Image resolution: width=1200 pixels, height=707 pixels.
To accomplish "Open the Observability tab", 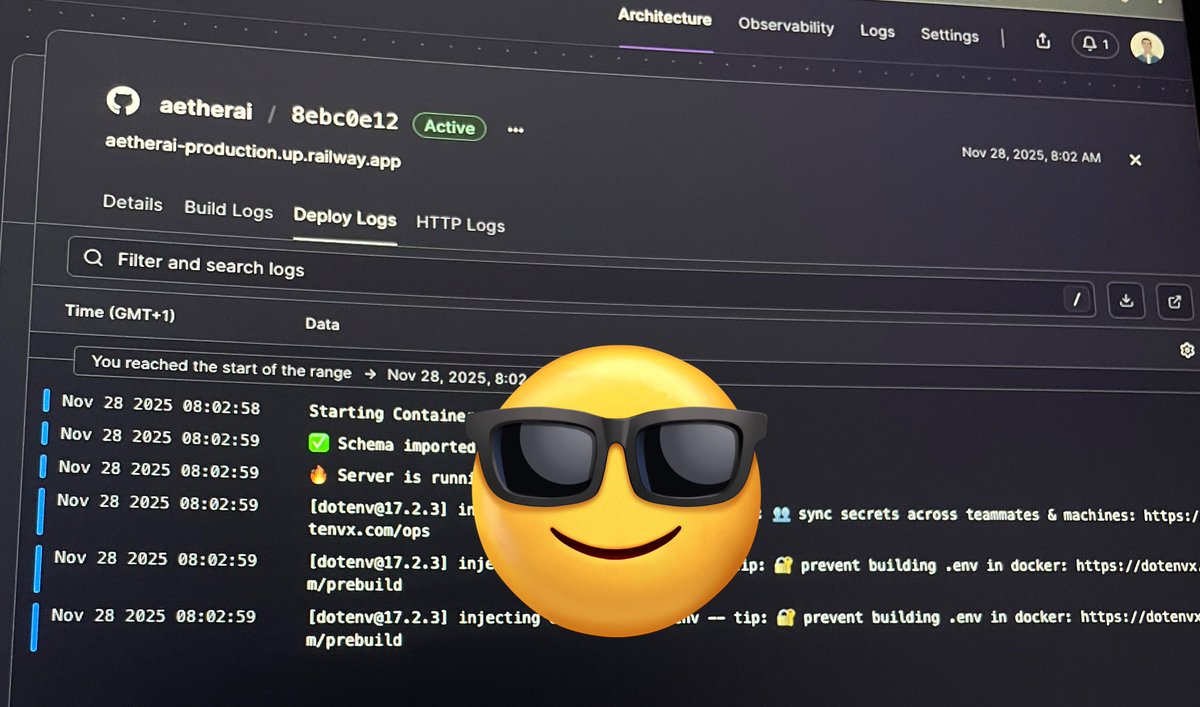I will pyautogui.click(x=786, y=26).
